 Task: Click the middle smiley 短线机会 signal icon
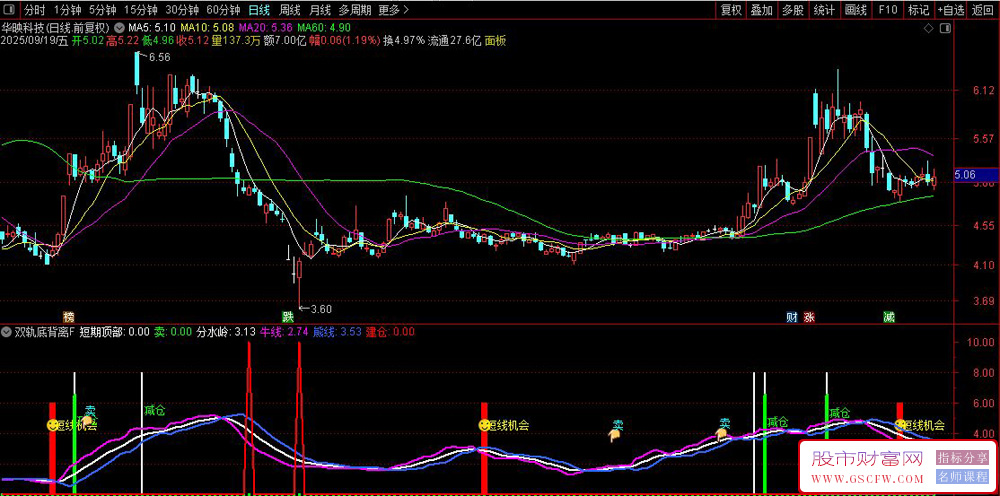click(x=484, y=425)
